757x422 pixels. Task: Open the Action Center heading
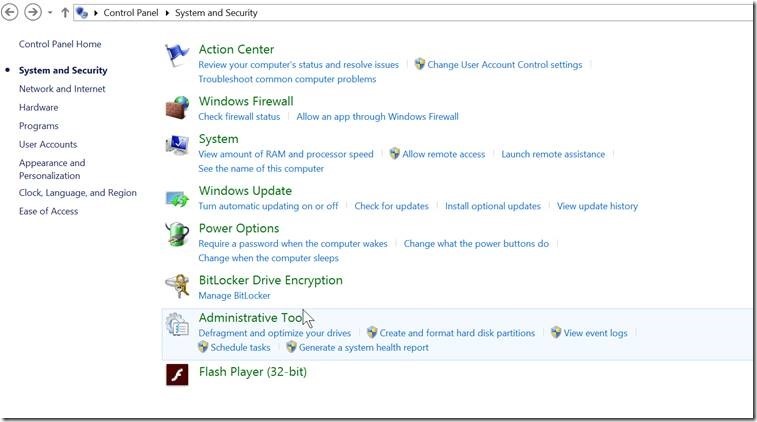(237, 49)
